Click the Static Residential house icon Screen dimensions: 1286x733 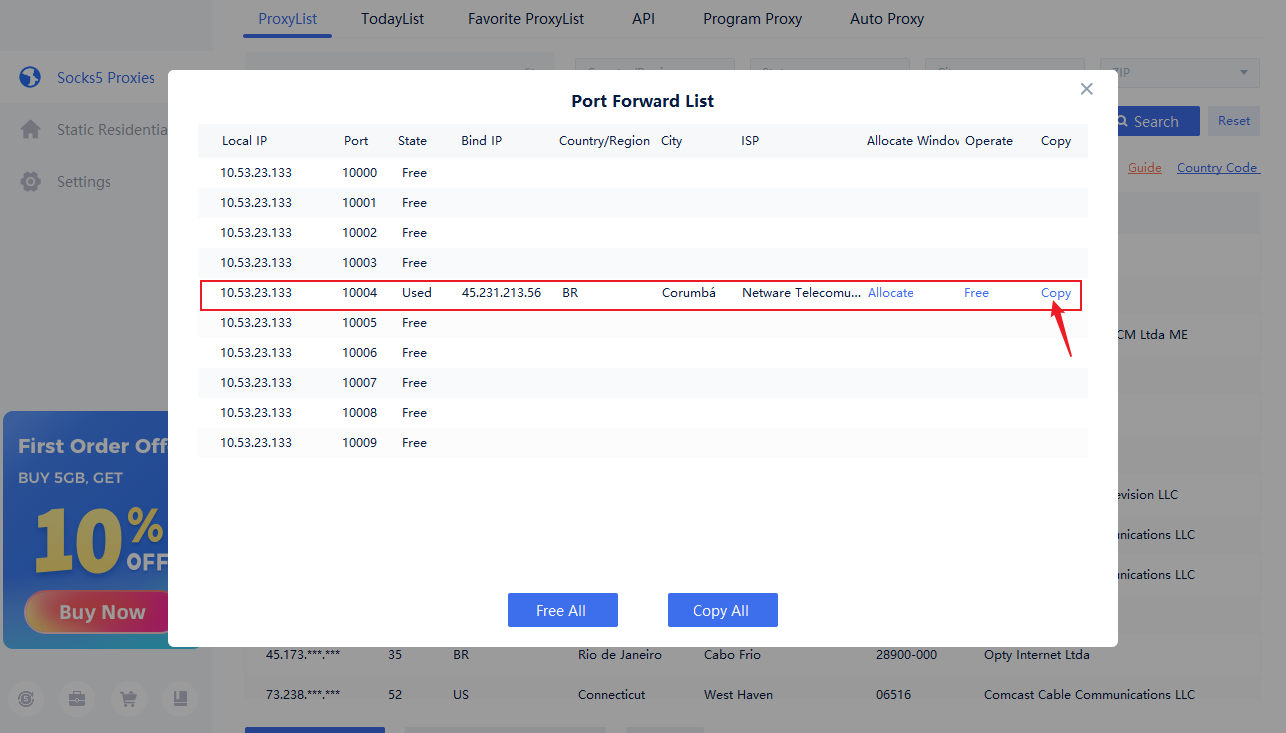[x=31, y=130]
